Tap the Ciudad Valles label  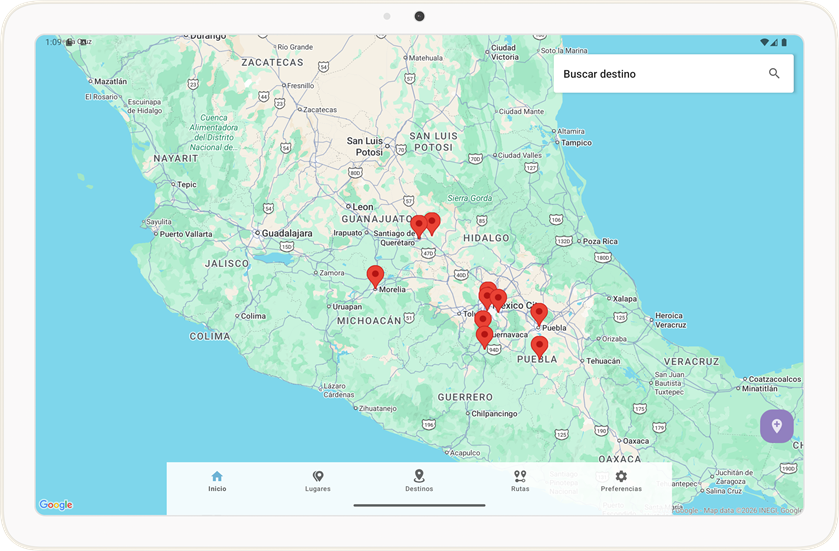[520, 155]
